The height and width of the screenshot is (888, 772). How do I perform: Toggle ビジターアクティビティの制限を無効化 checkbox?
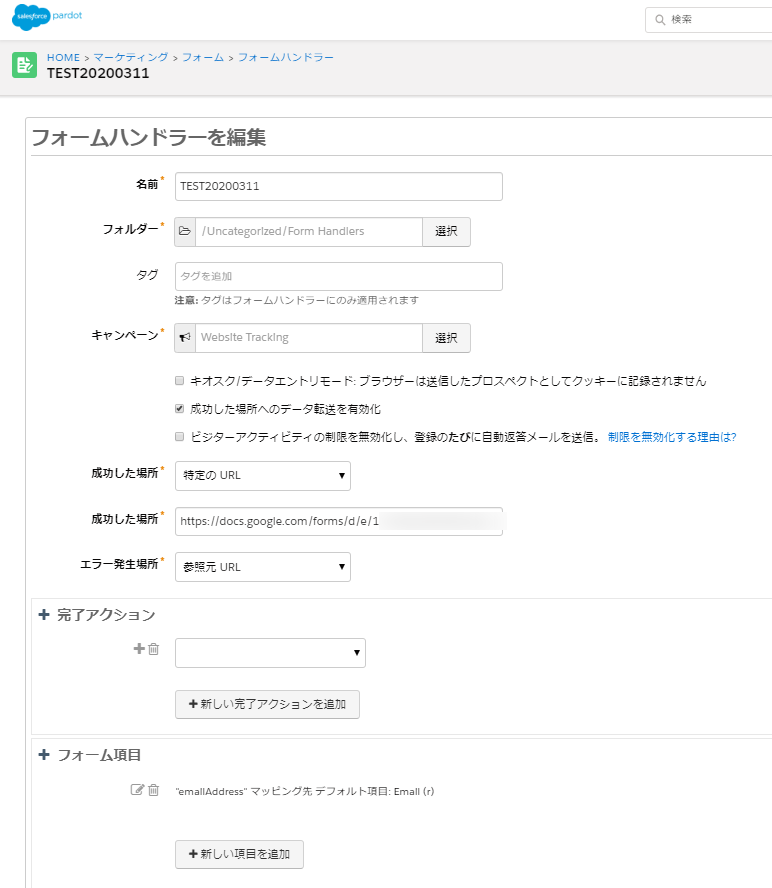tap(179, 437)
